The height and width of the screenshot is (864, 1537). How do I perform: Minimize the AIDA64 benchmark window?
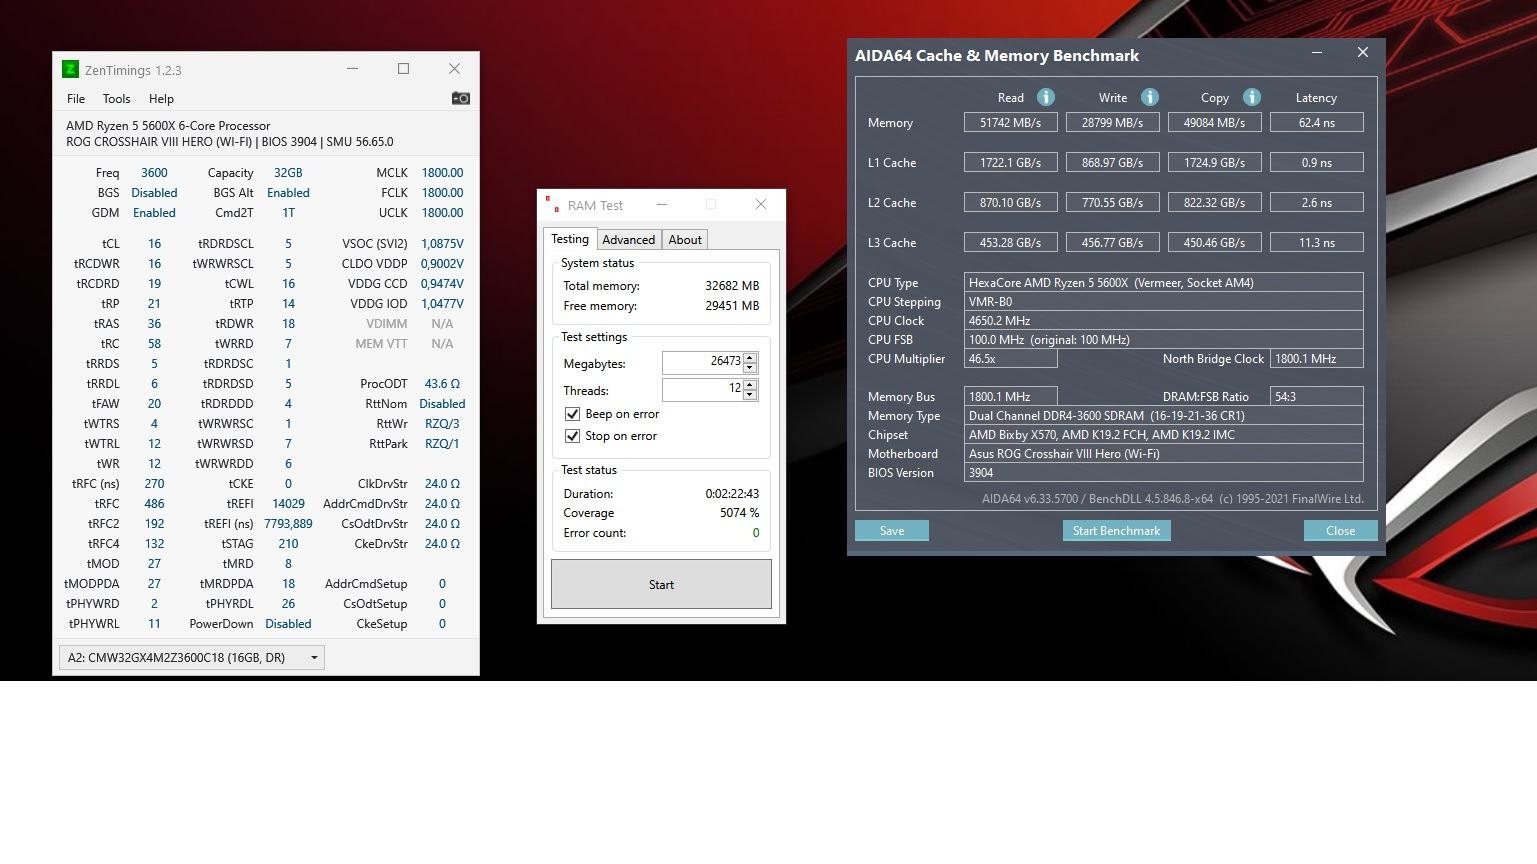1317,53
